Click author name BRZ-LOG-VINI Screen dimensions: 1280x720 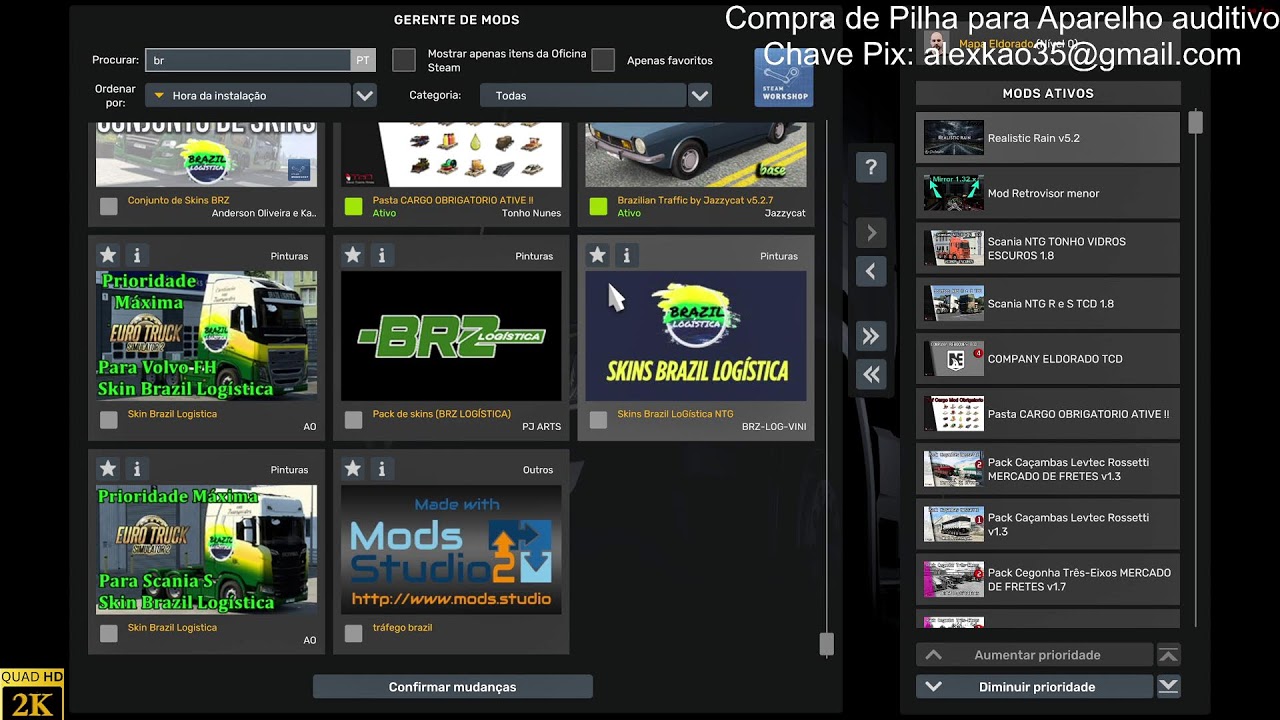(774, 427)
